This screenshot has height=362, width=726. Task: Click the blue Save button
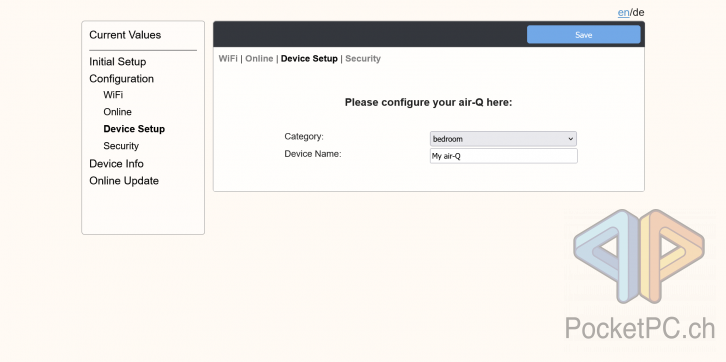583,35
